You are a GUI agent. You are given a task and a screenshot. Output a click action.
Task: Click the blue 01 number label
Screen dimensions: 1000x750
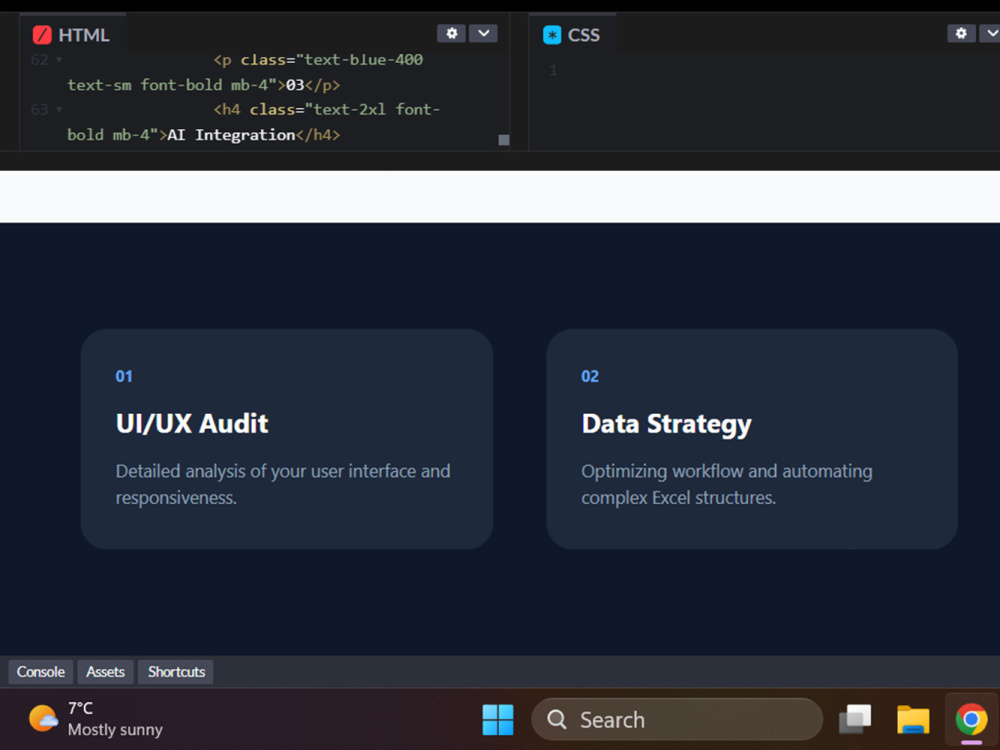click(x=124, y=376)
